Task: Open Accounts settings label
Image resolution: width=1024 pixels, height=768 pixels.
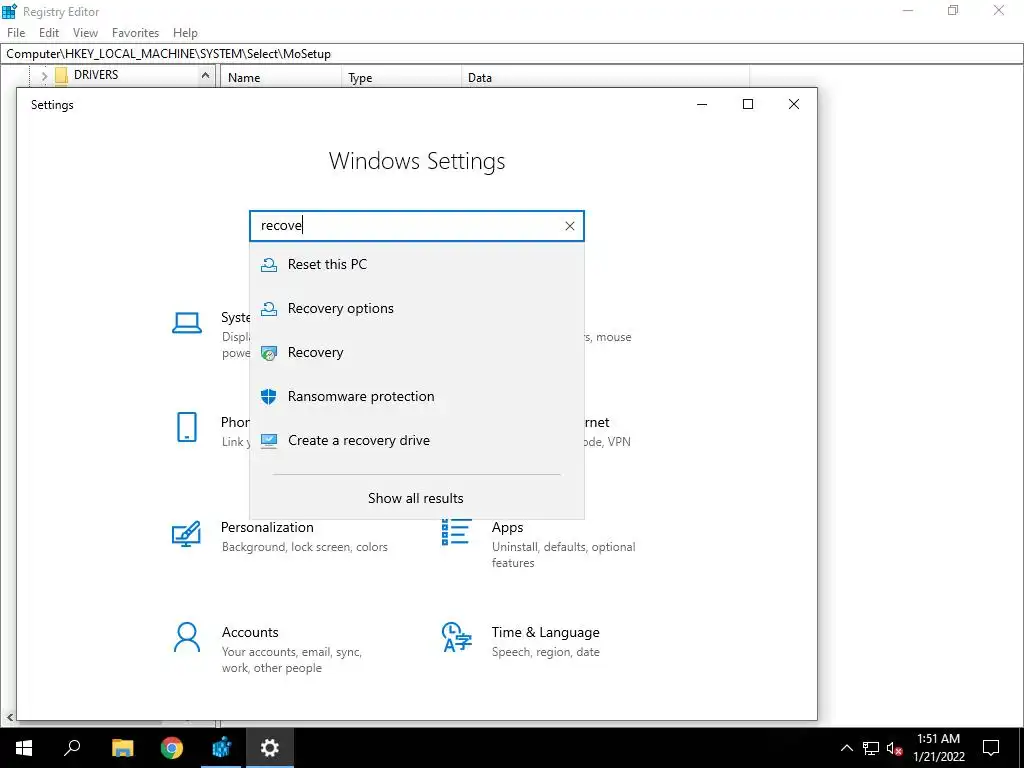Action: 250,632
